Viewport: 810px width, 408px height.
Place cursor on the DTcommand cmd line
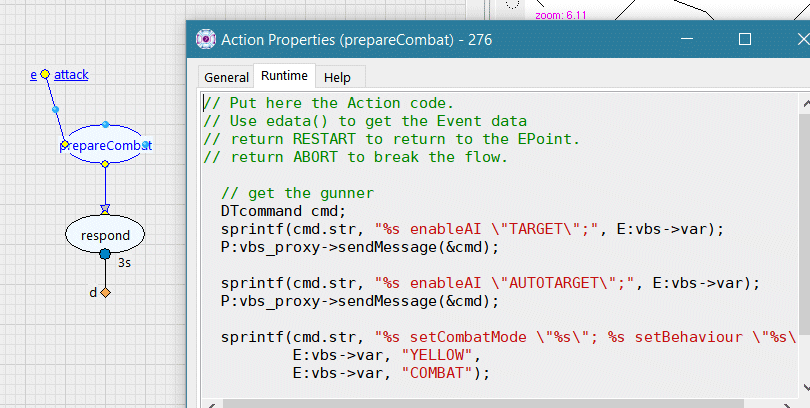pyautogui.click(x=282, y=211)
